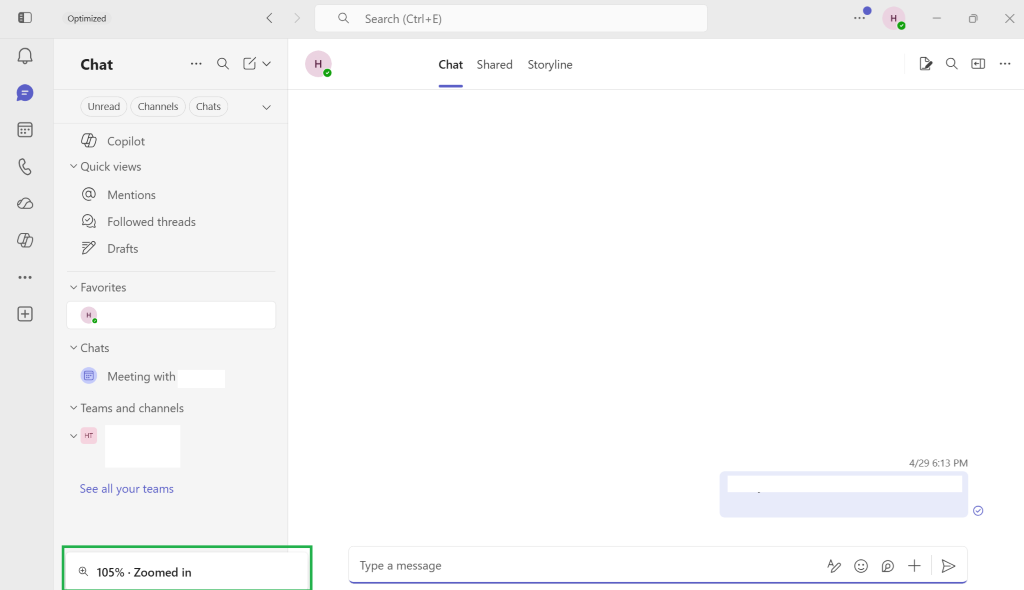Open the Calls phone icon
The image size is (1024, 590).
(x=25, y=167)
